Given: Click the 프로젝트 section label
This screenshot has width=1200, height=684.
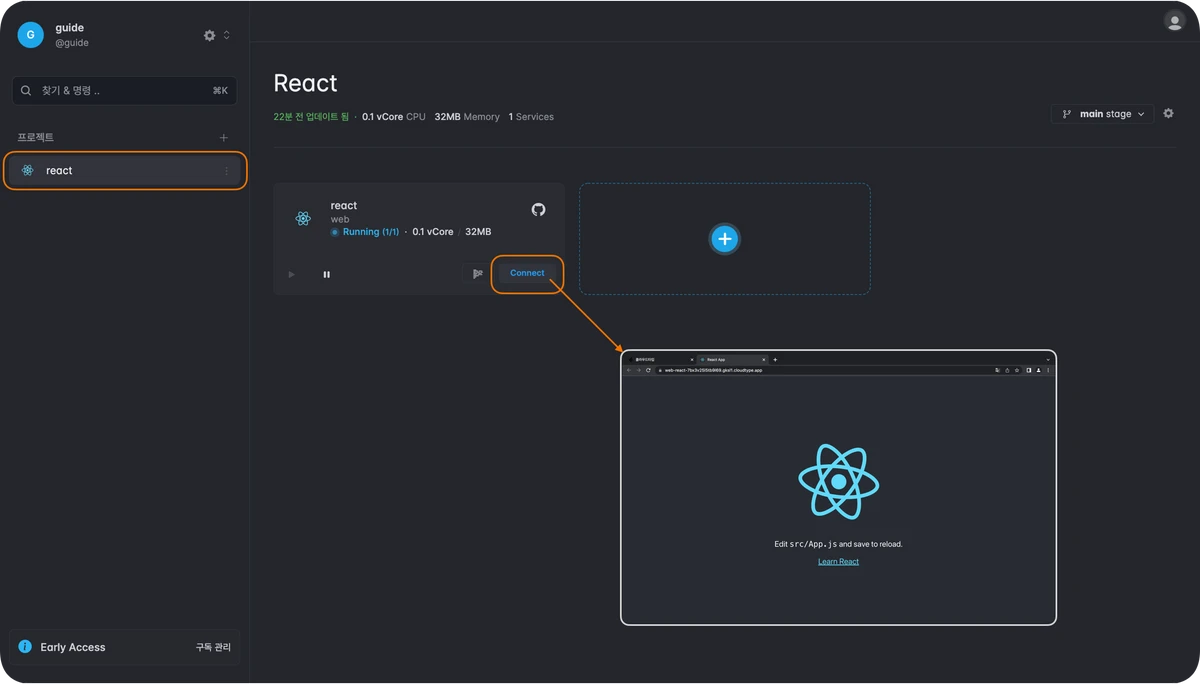Looking at the screenshot, I should (x=35, y=138).
